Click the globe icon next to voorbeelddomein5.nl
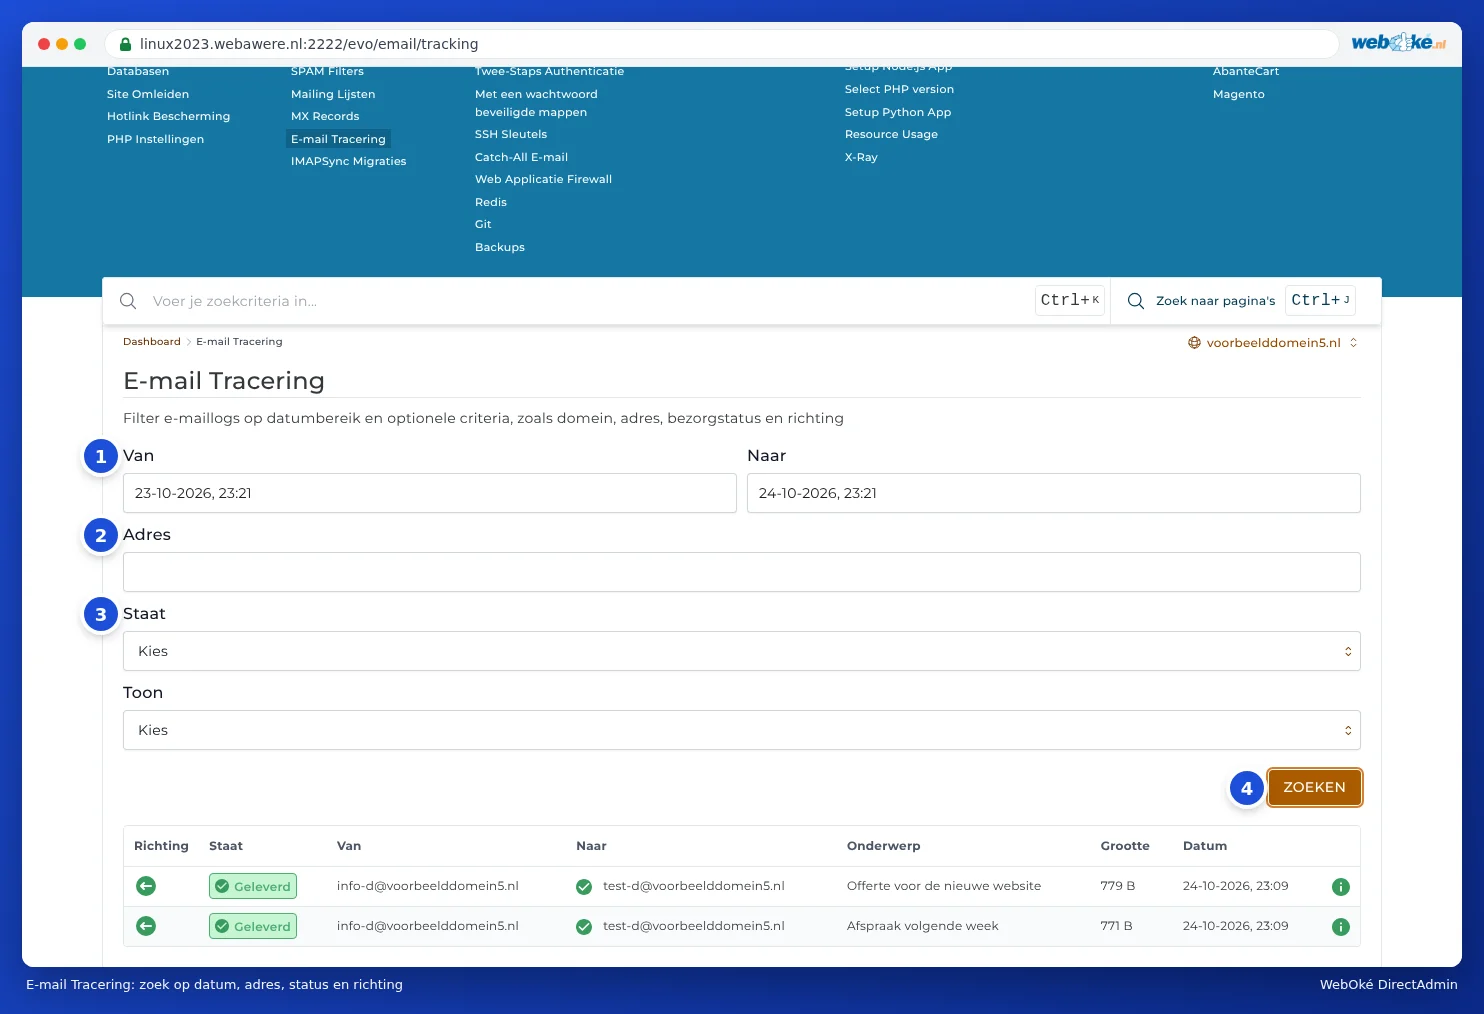 pyautogui.click(x=1194, y=342)
